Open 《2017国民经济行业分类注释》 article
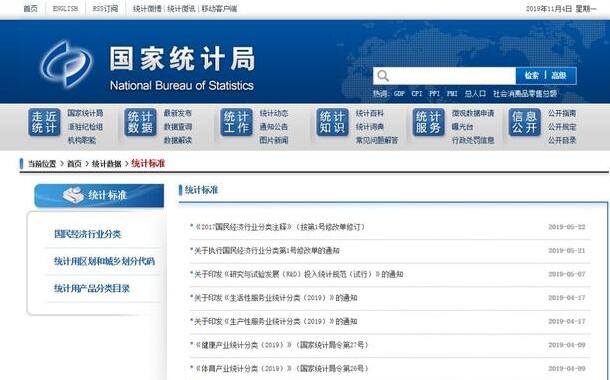This screenshot has height=380, width=610. pyautogui.click(x=279, y=227)
